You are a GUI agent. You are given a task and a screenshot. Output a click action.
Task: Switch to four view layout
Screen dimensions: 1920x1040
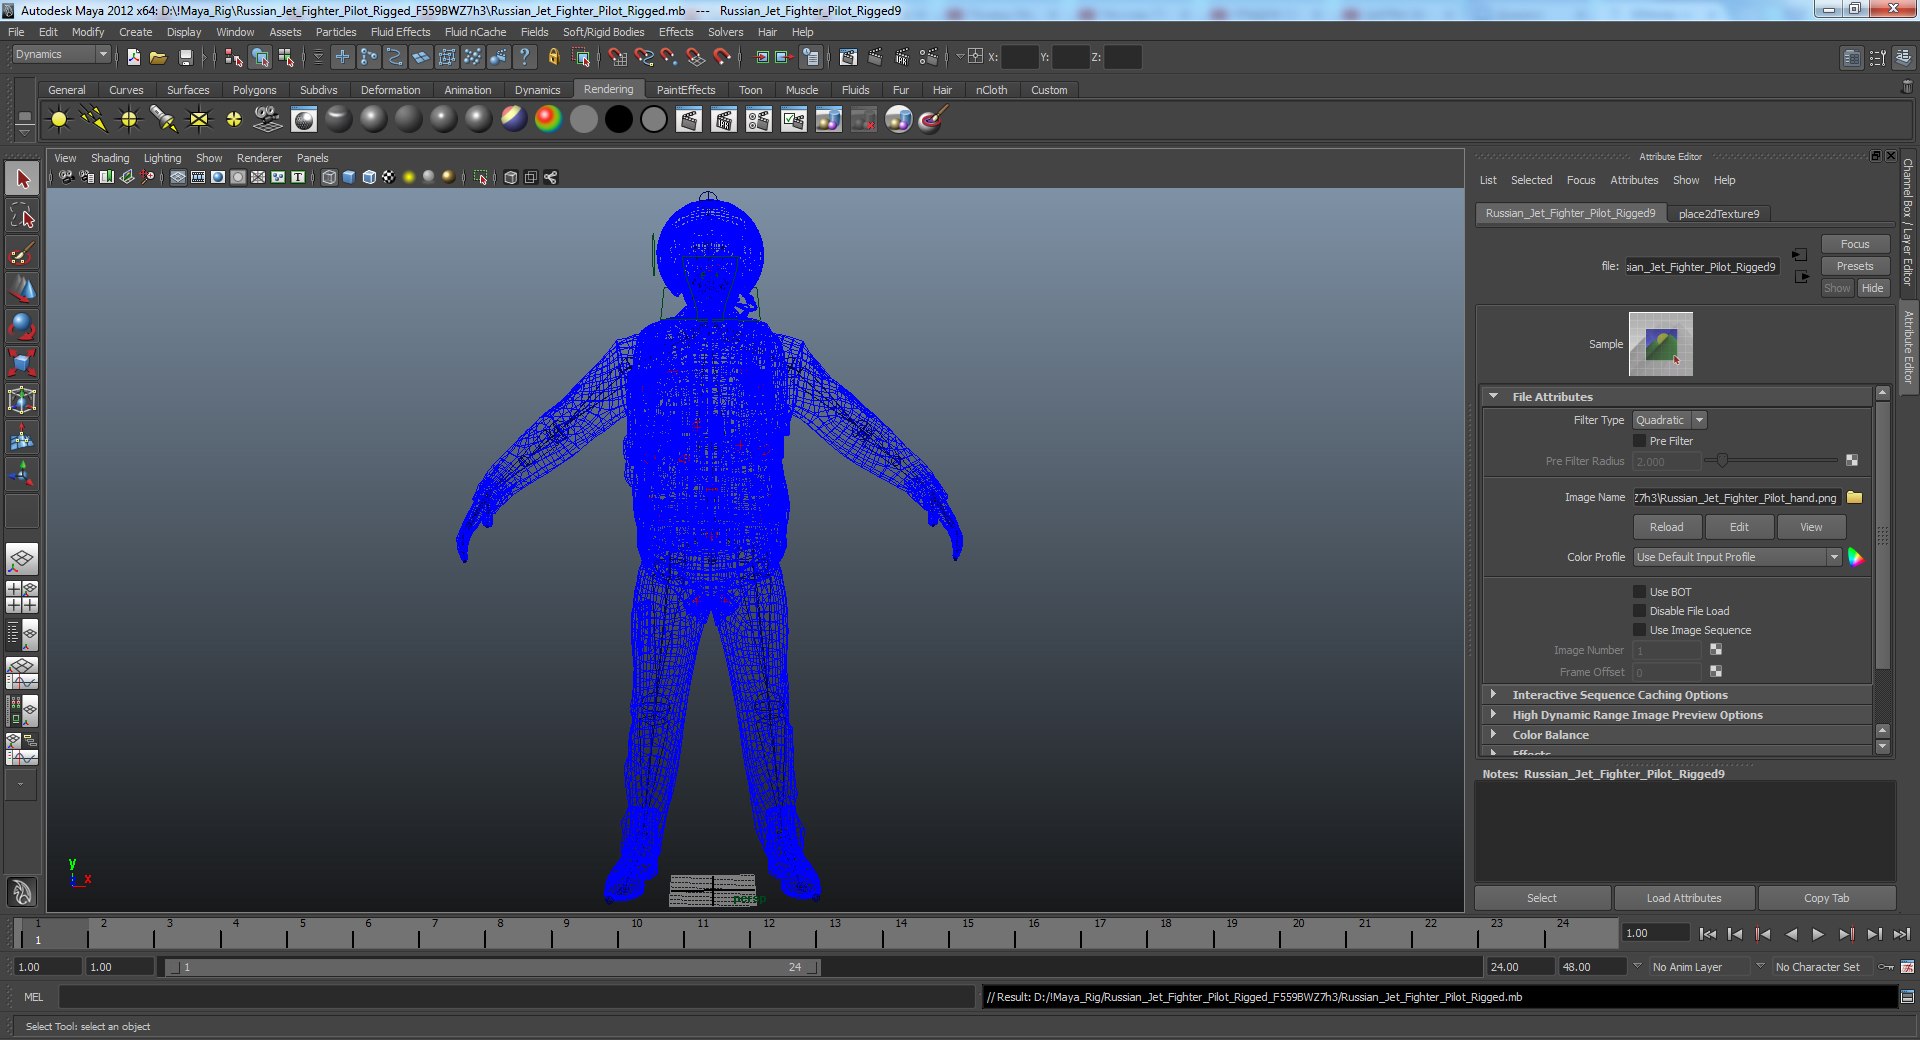click(x=22, y=597)
